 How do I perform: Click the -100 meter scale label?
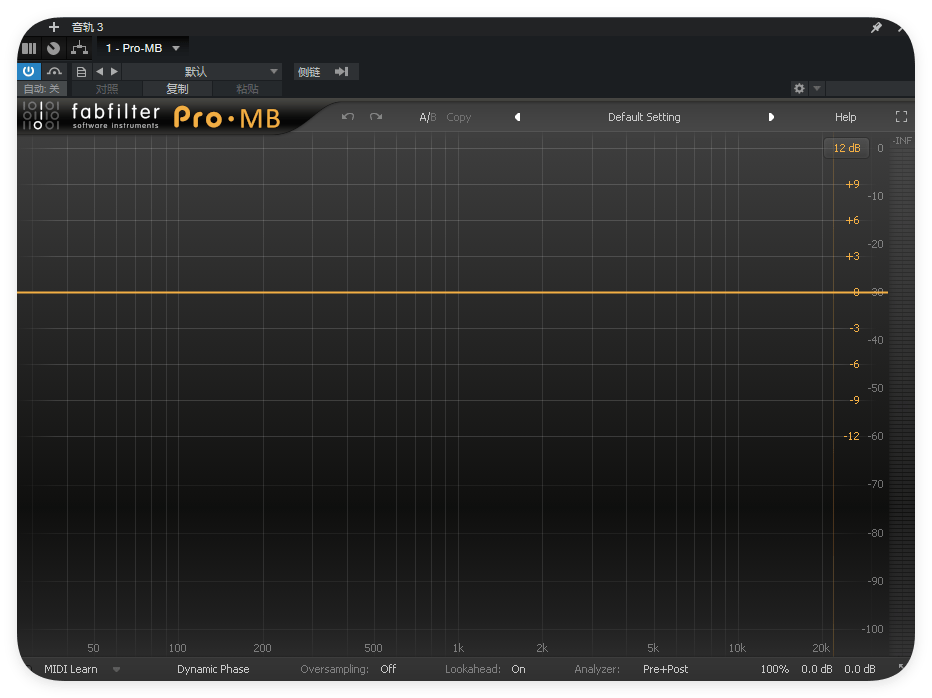(872, 629)
